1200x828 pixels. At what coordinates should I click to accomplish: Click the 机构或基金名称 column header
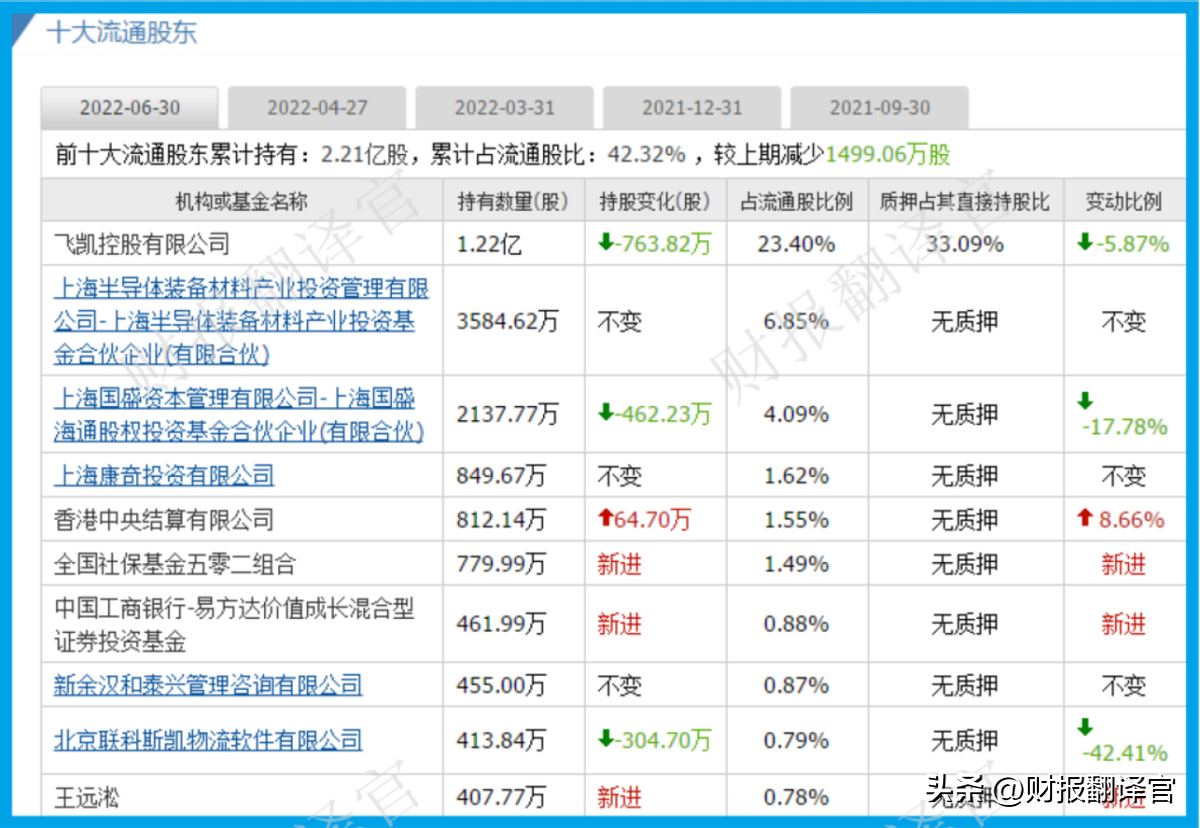[x=242, y=201]
